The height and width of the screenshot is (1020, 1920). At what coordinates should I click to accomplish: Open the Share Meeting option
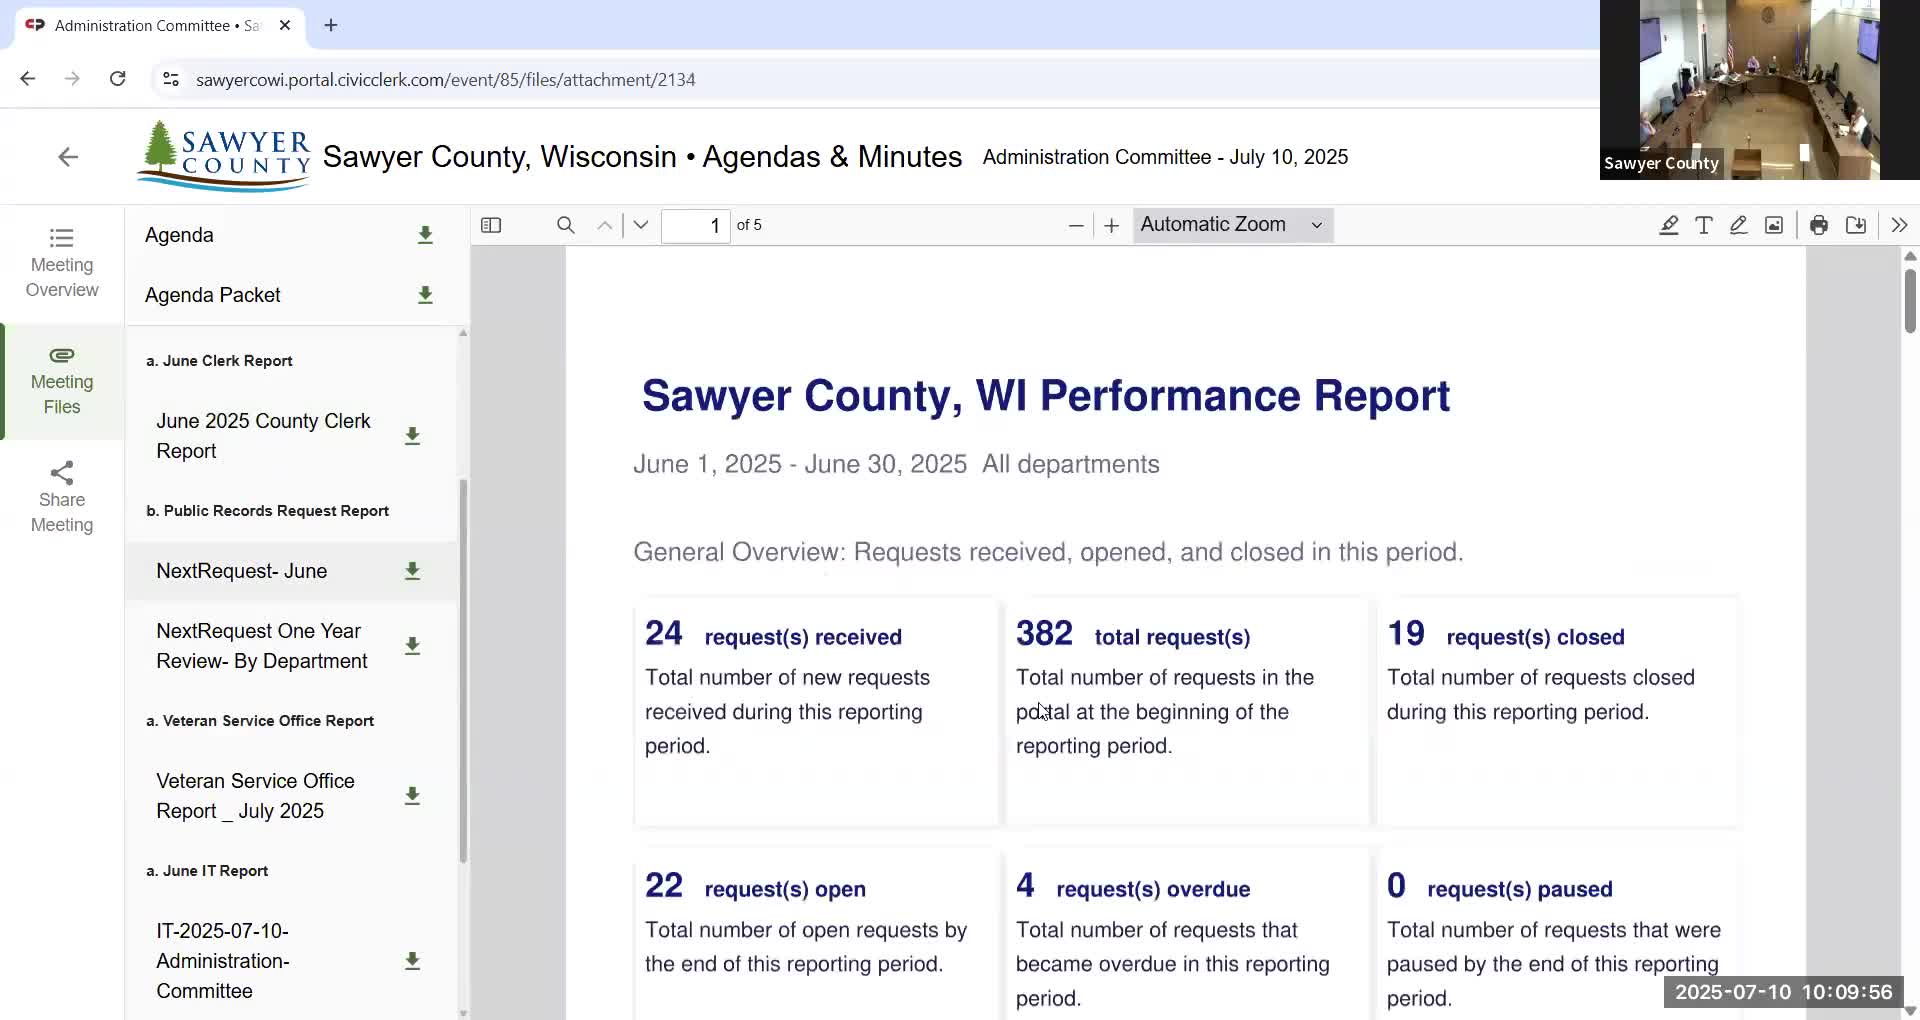[62, 498]
